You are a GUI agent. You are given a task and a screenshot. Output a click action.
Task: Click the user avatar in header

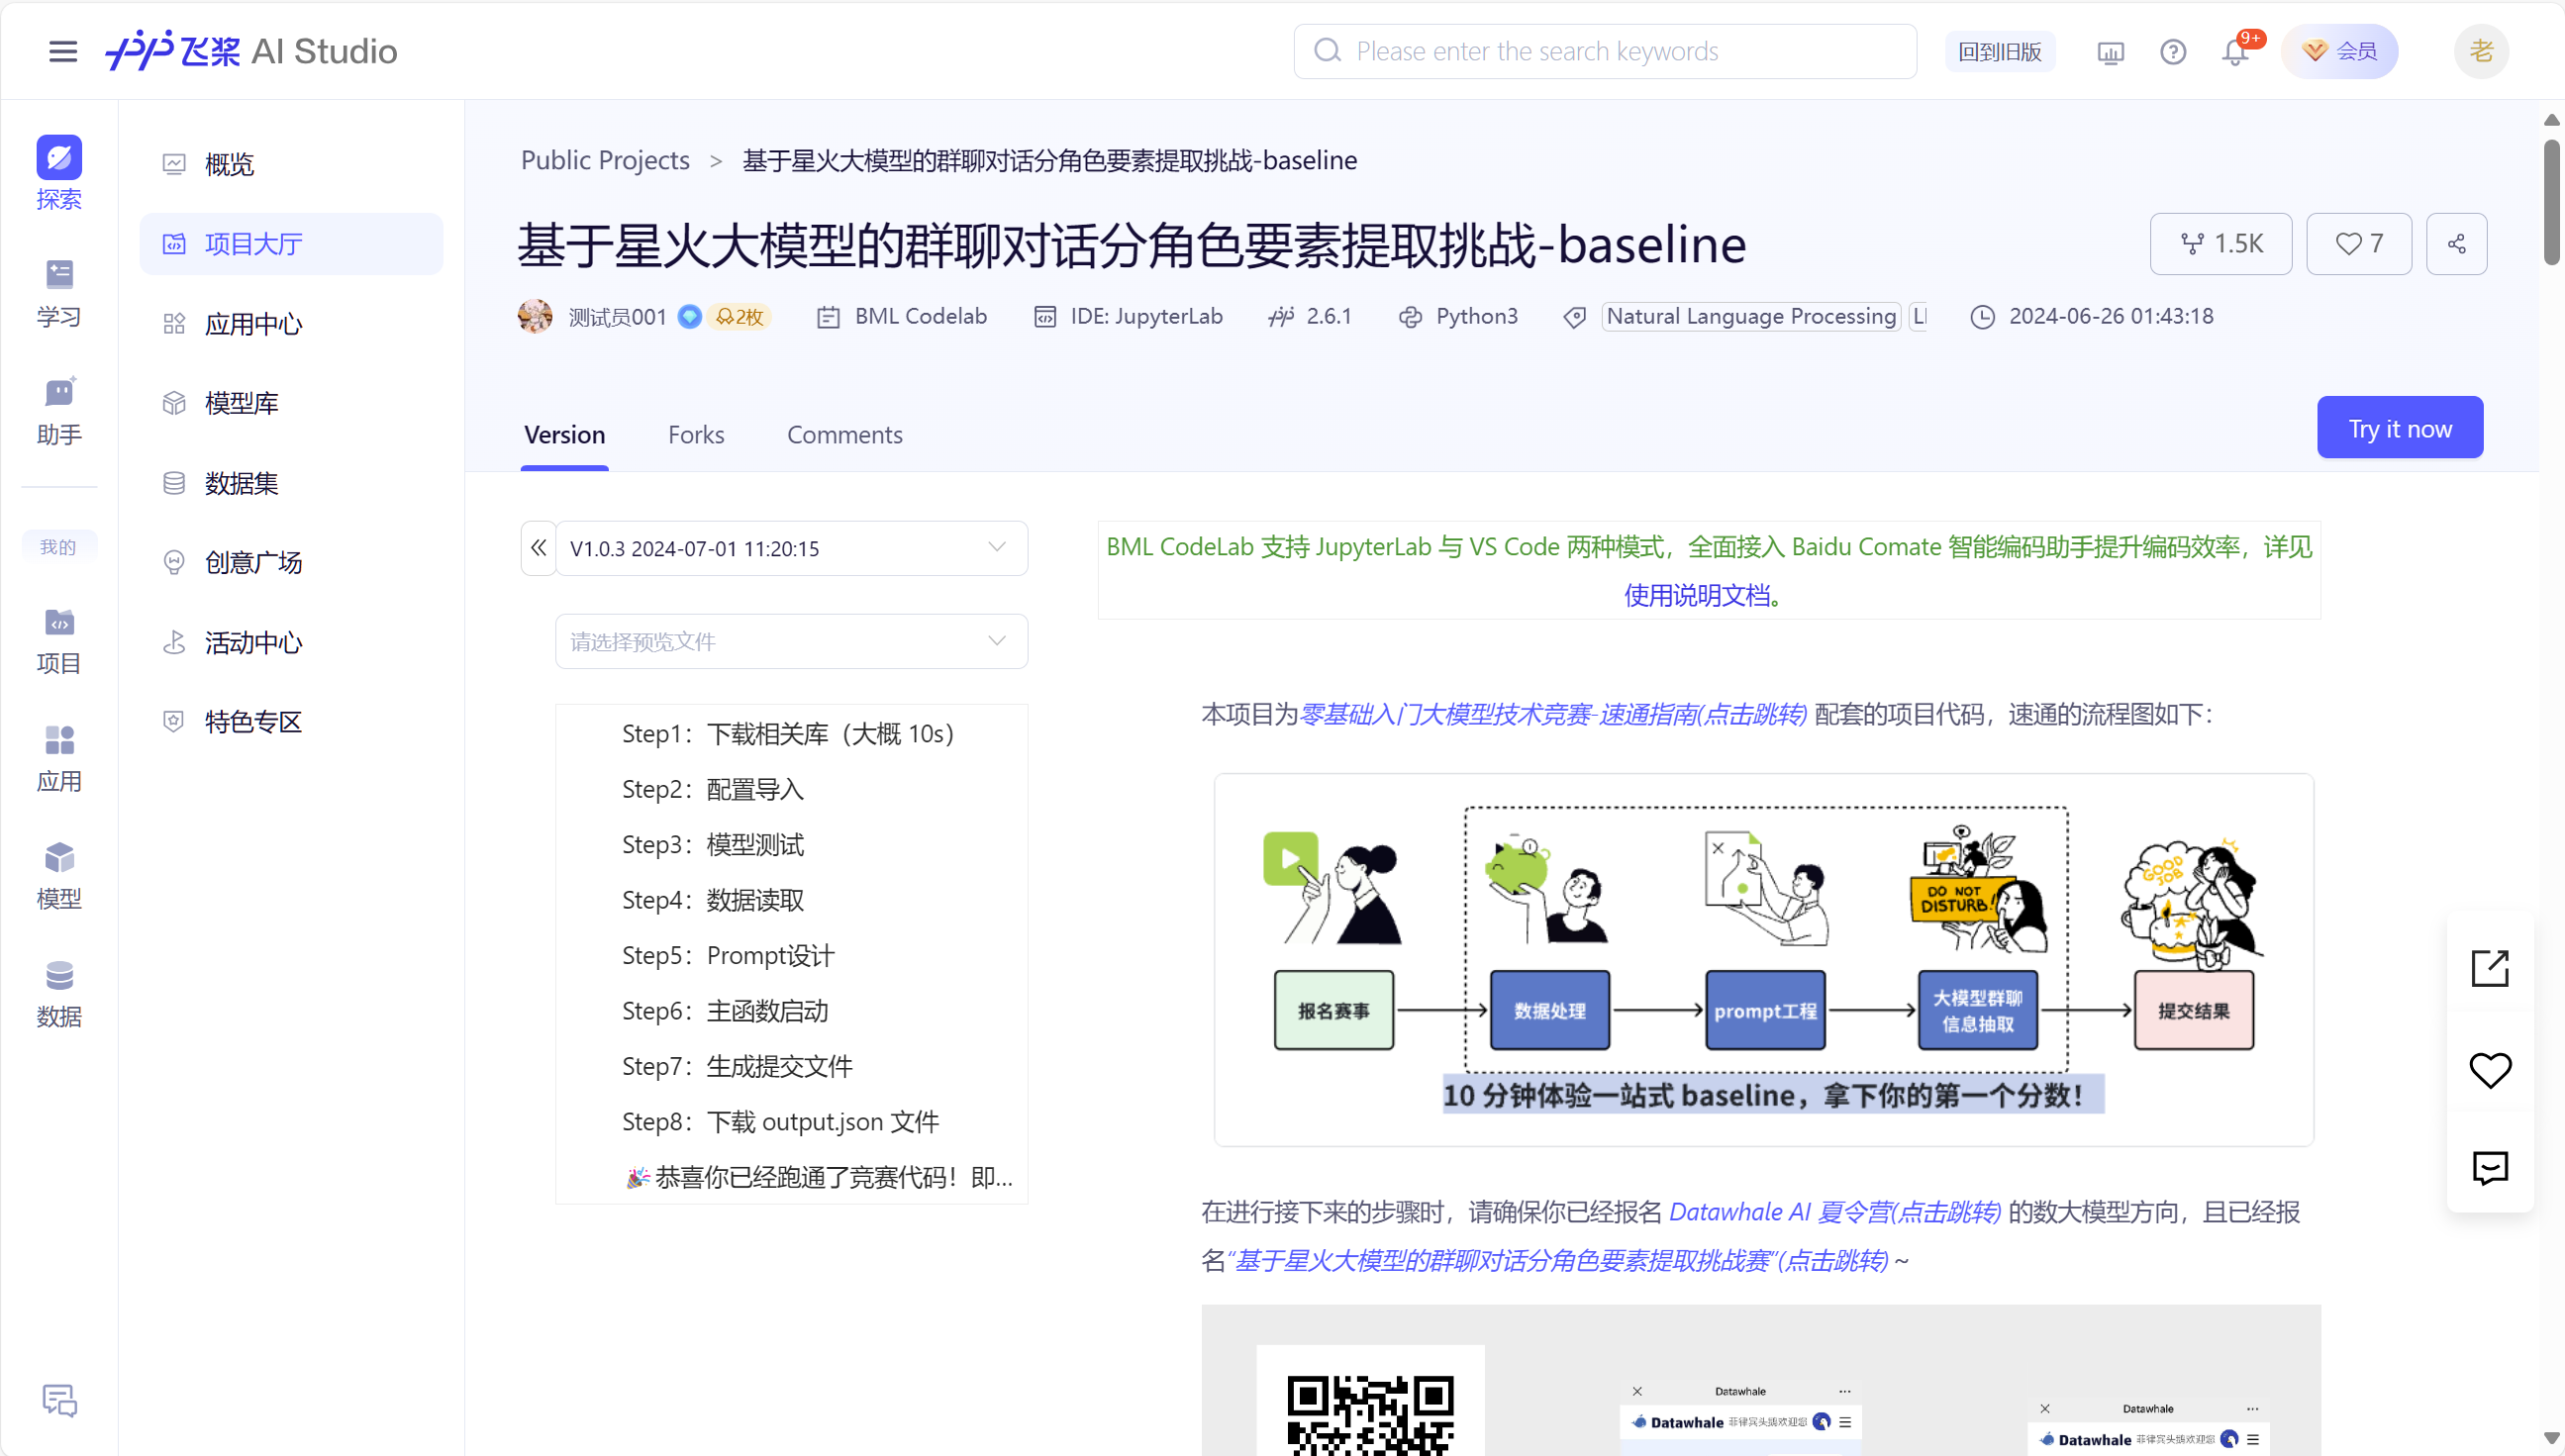click(2481, 51)
